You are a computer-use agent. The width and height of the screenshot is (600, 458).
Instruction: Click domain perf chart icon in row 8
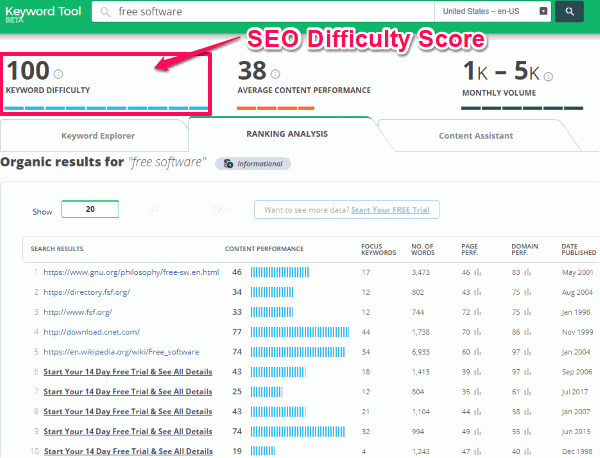click(x=528, y=412)
